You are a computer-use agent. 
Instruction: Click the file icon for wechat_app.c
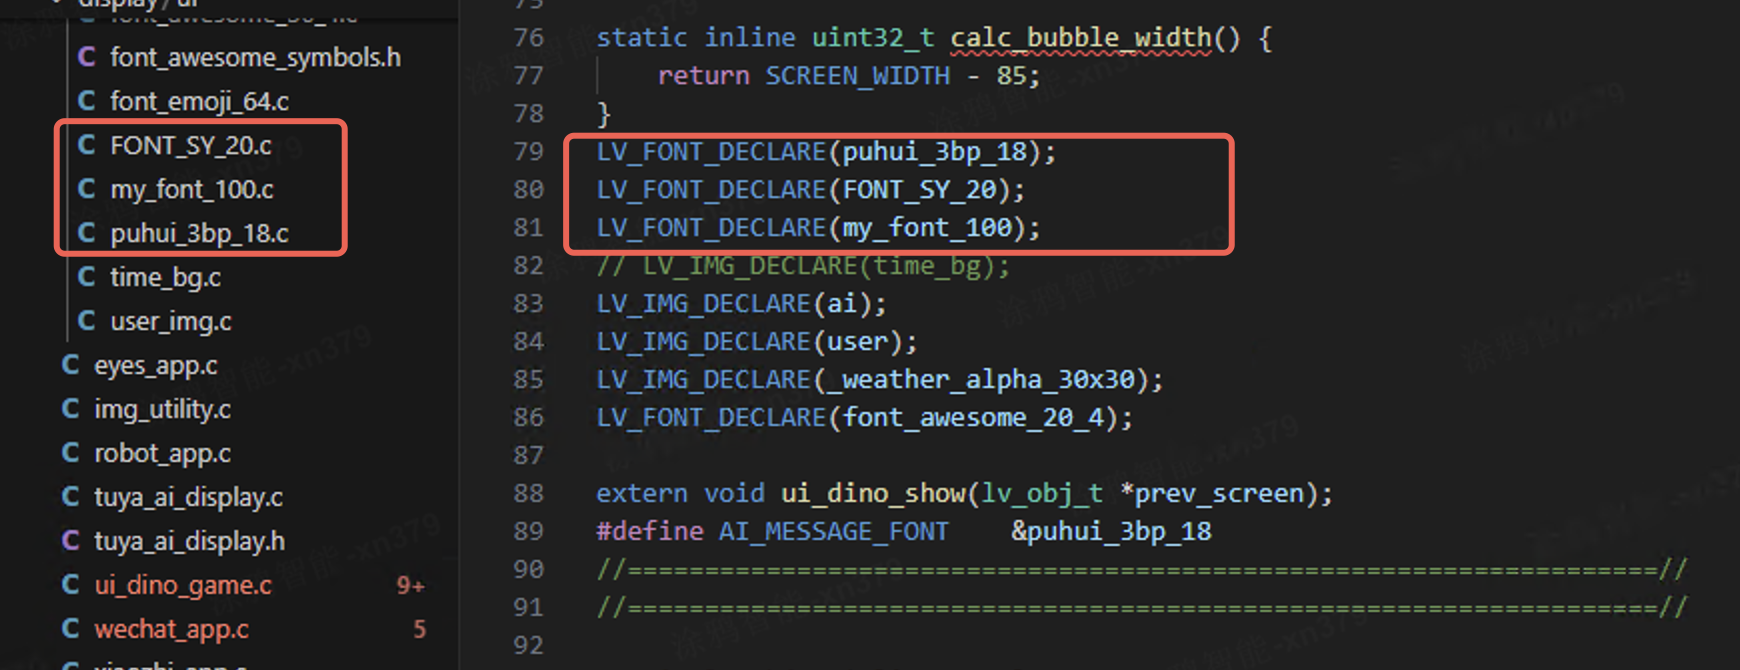(x=71, y=629)
